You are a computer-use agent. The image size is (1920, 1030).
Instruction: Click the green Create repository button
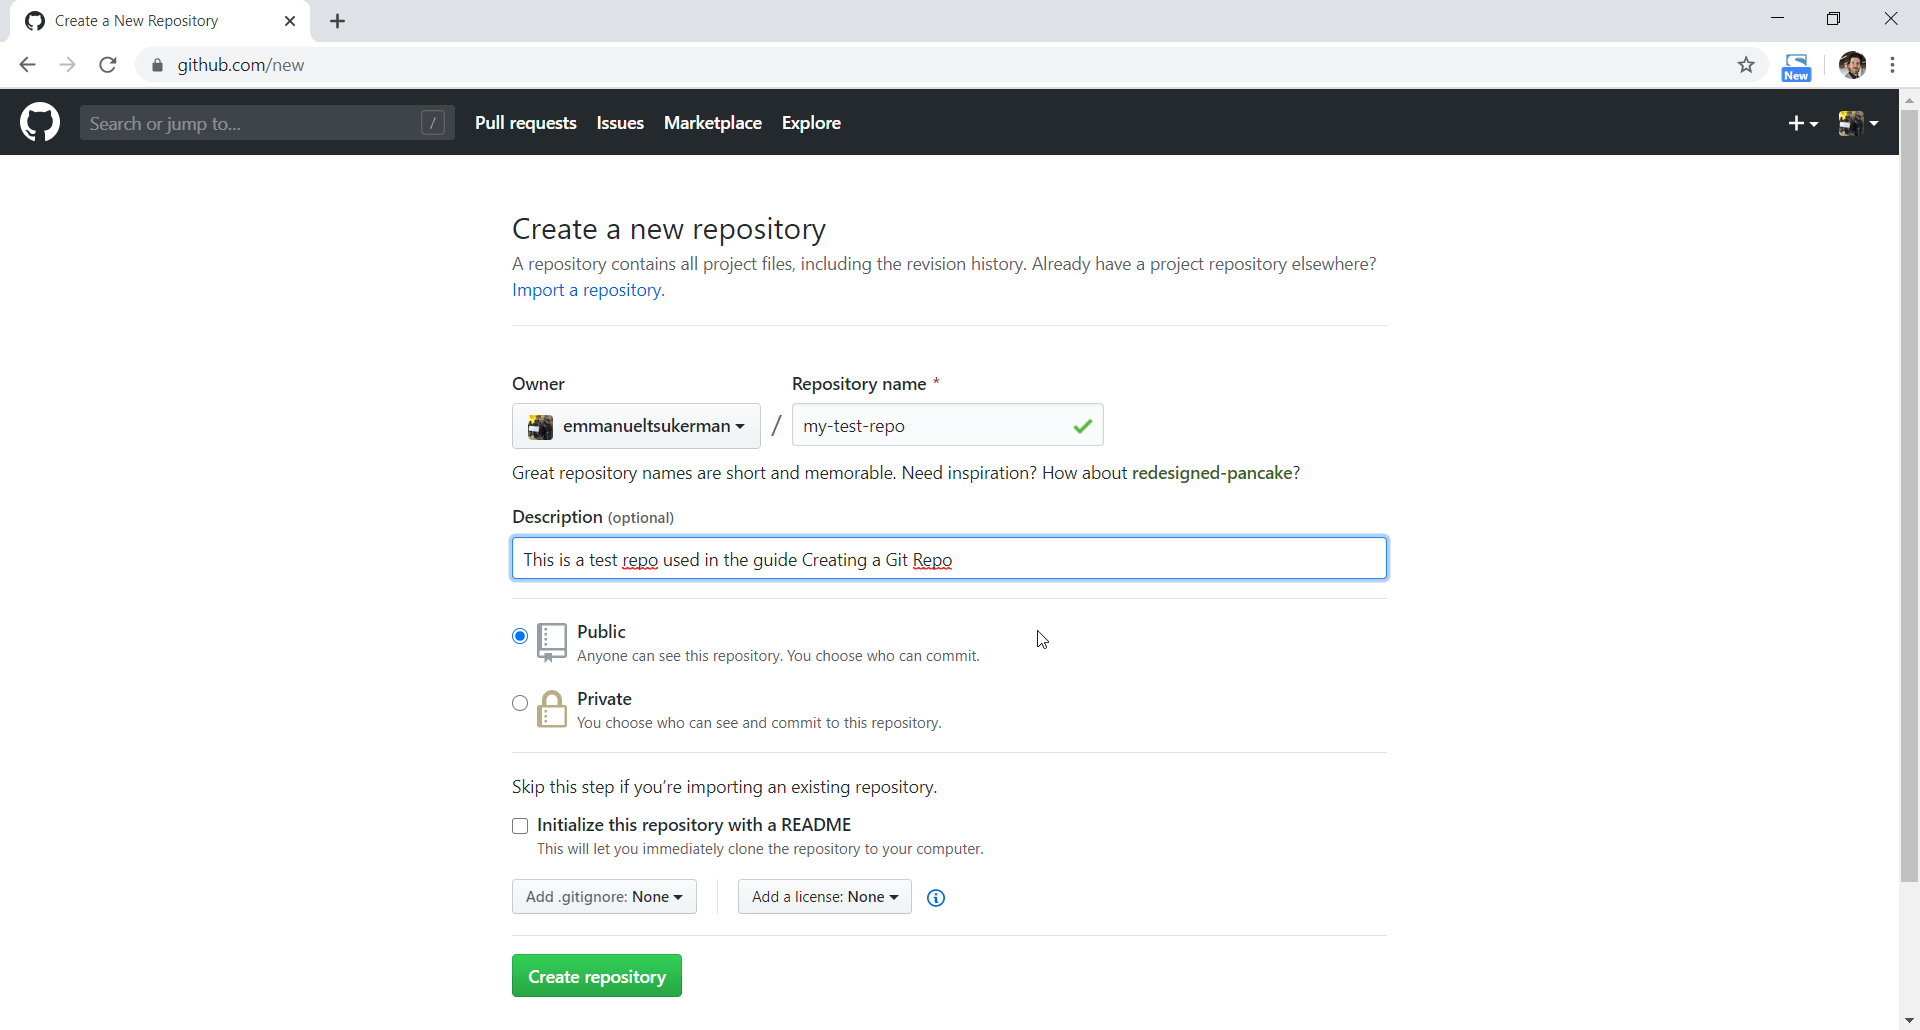click(x=596, y=976)
